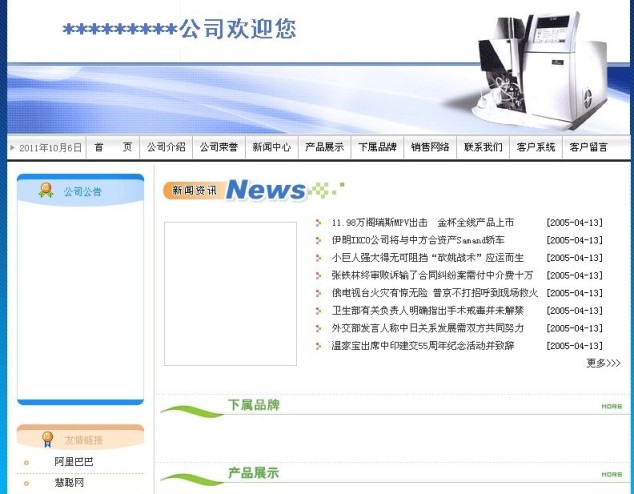
Task: Select 新闻中心 from the navigation bar
Action: tap(271, 147)
